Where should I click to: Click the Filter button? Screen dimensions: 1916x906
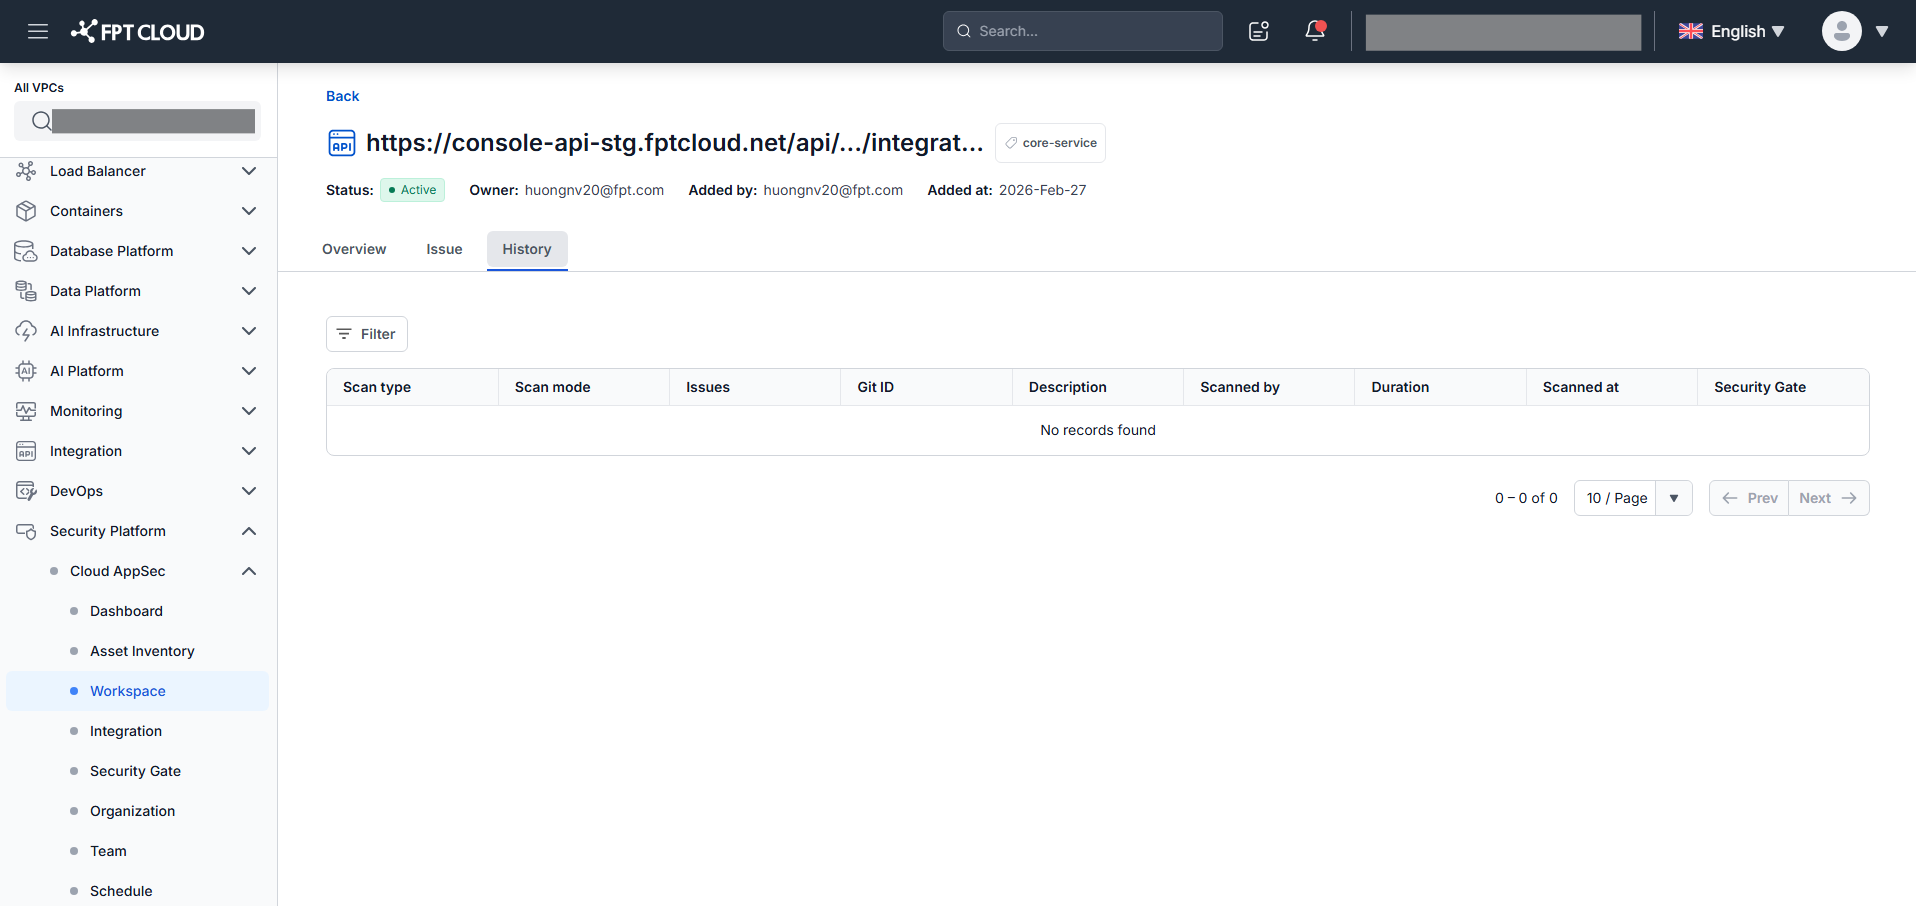pos(367,334)
